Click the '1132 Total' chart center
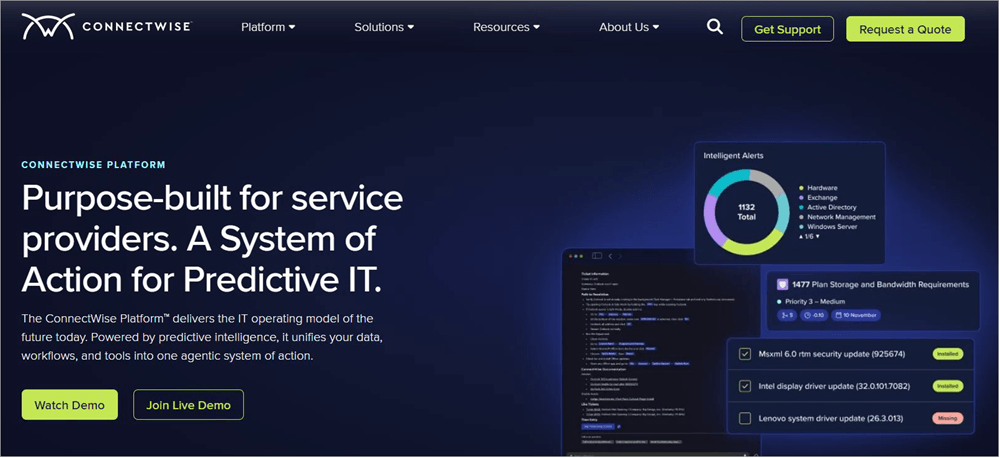 click(x=746, y=212)
